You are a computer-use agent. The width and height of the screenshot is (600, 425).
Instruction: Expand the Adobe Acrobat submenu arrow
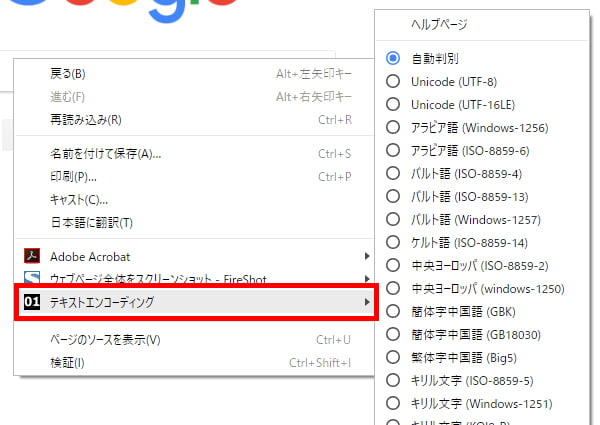coord(367,256)
